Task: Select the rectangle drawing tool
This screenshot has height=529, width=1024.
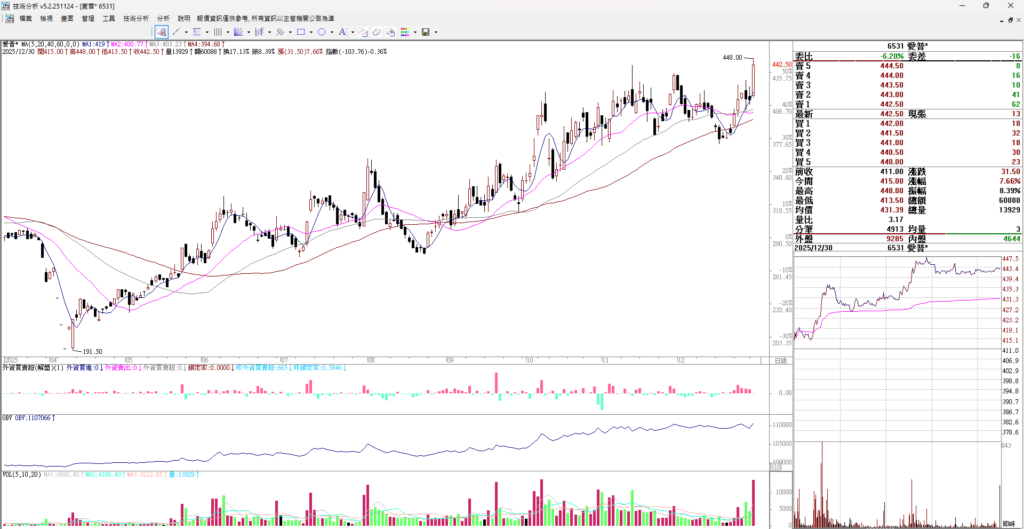Action: coord(300,32)
